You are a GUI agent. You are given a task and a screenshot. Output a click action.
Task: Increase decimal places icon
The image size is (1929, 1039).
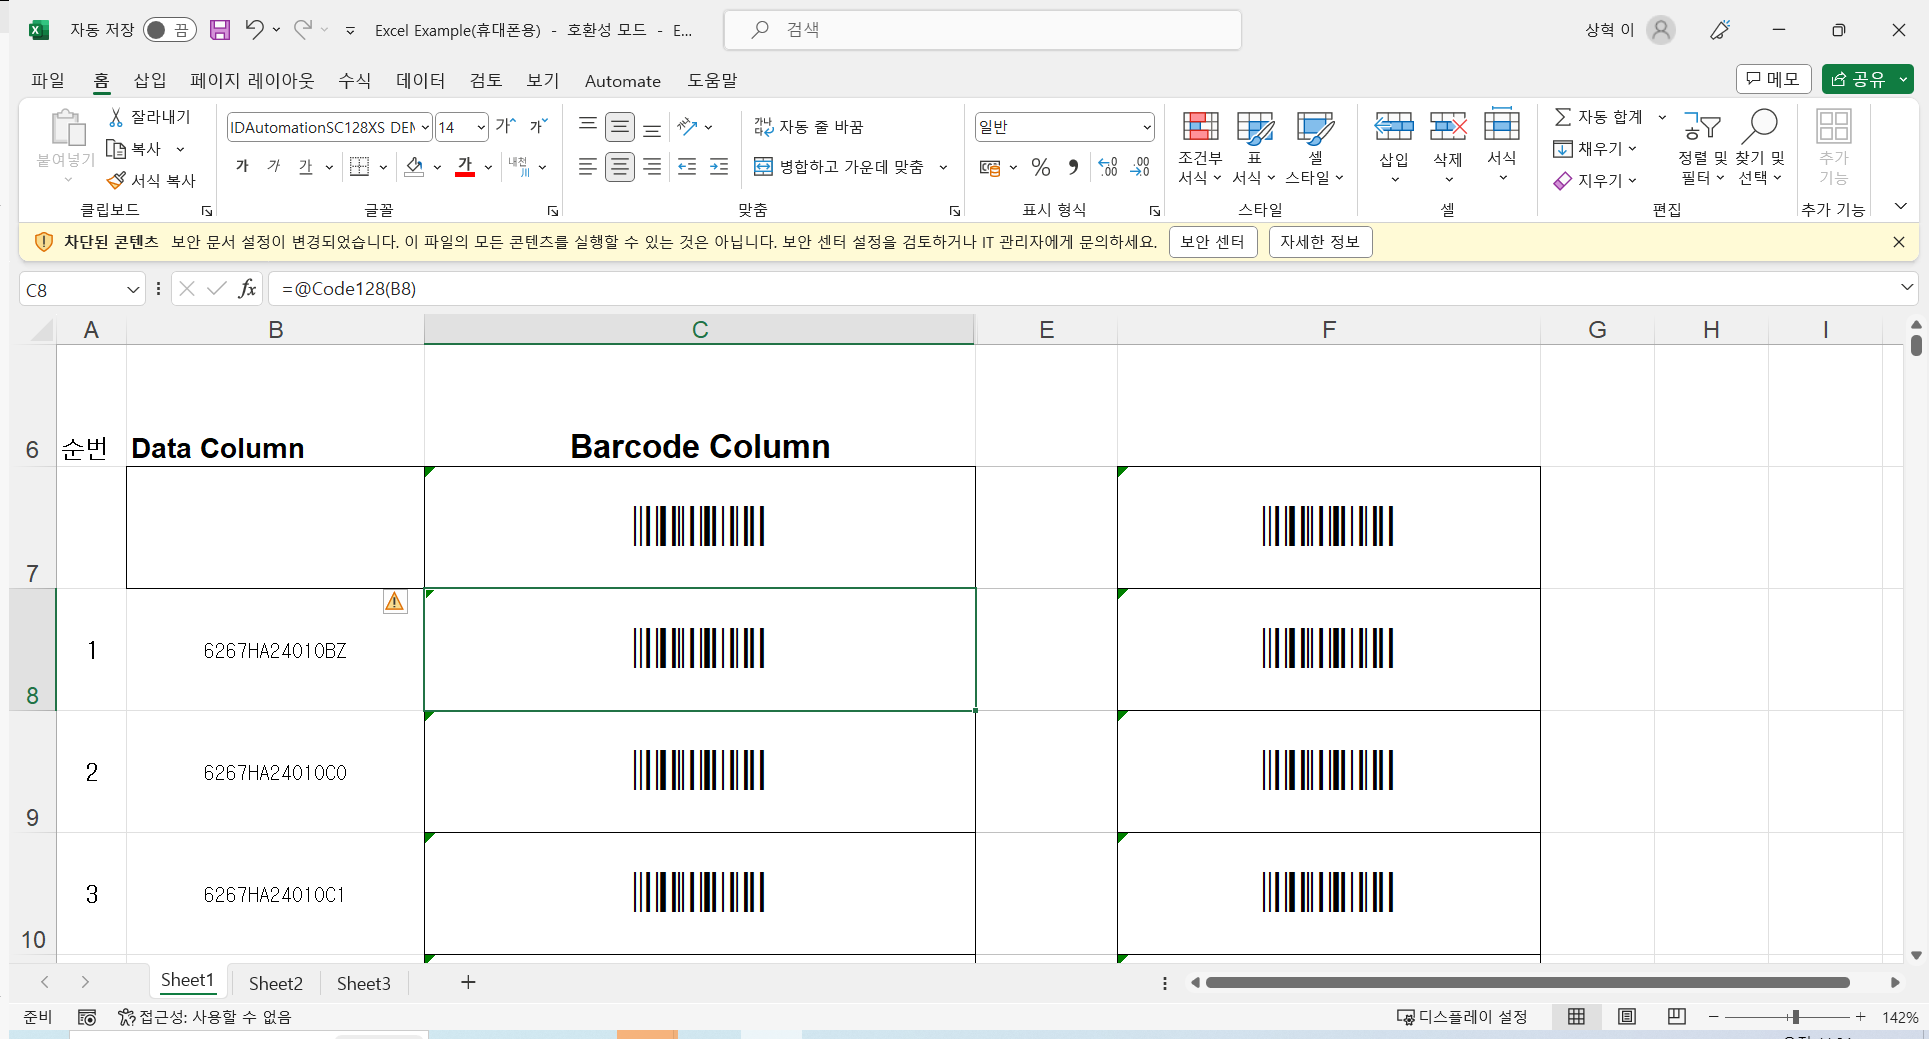click(x=1108, y=167)
